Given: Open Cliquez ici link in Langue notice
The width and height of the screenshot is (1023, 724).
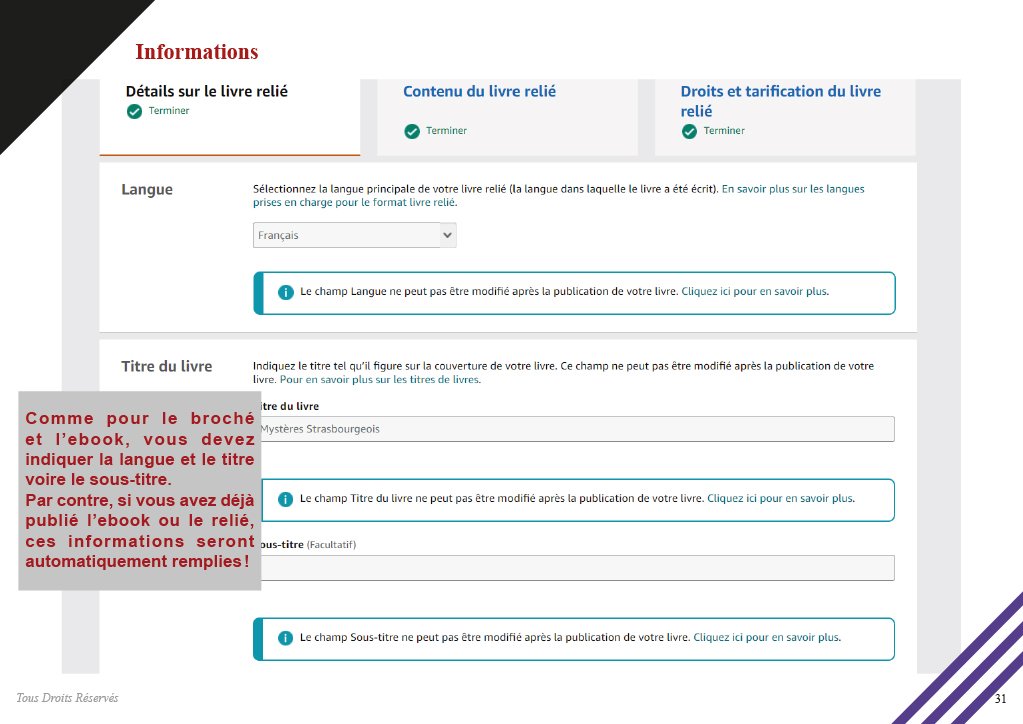Looking at the screenshot, I should (755, 292).
